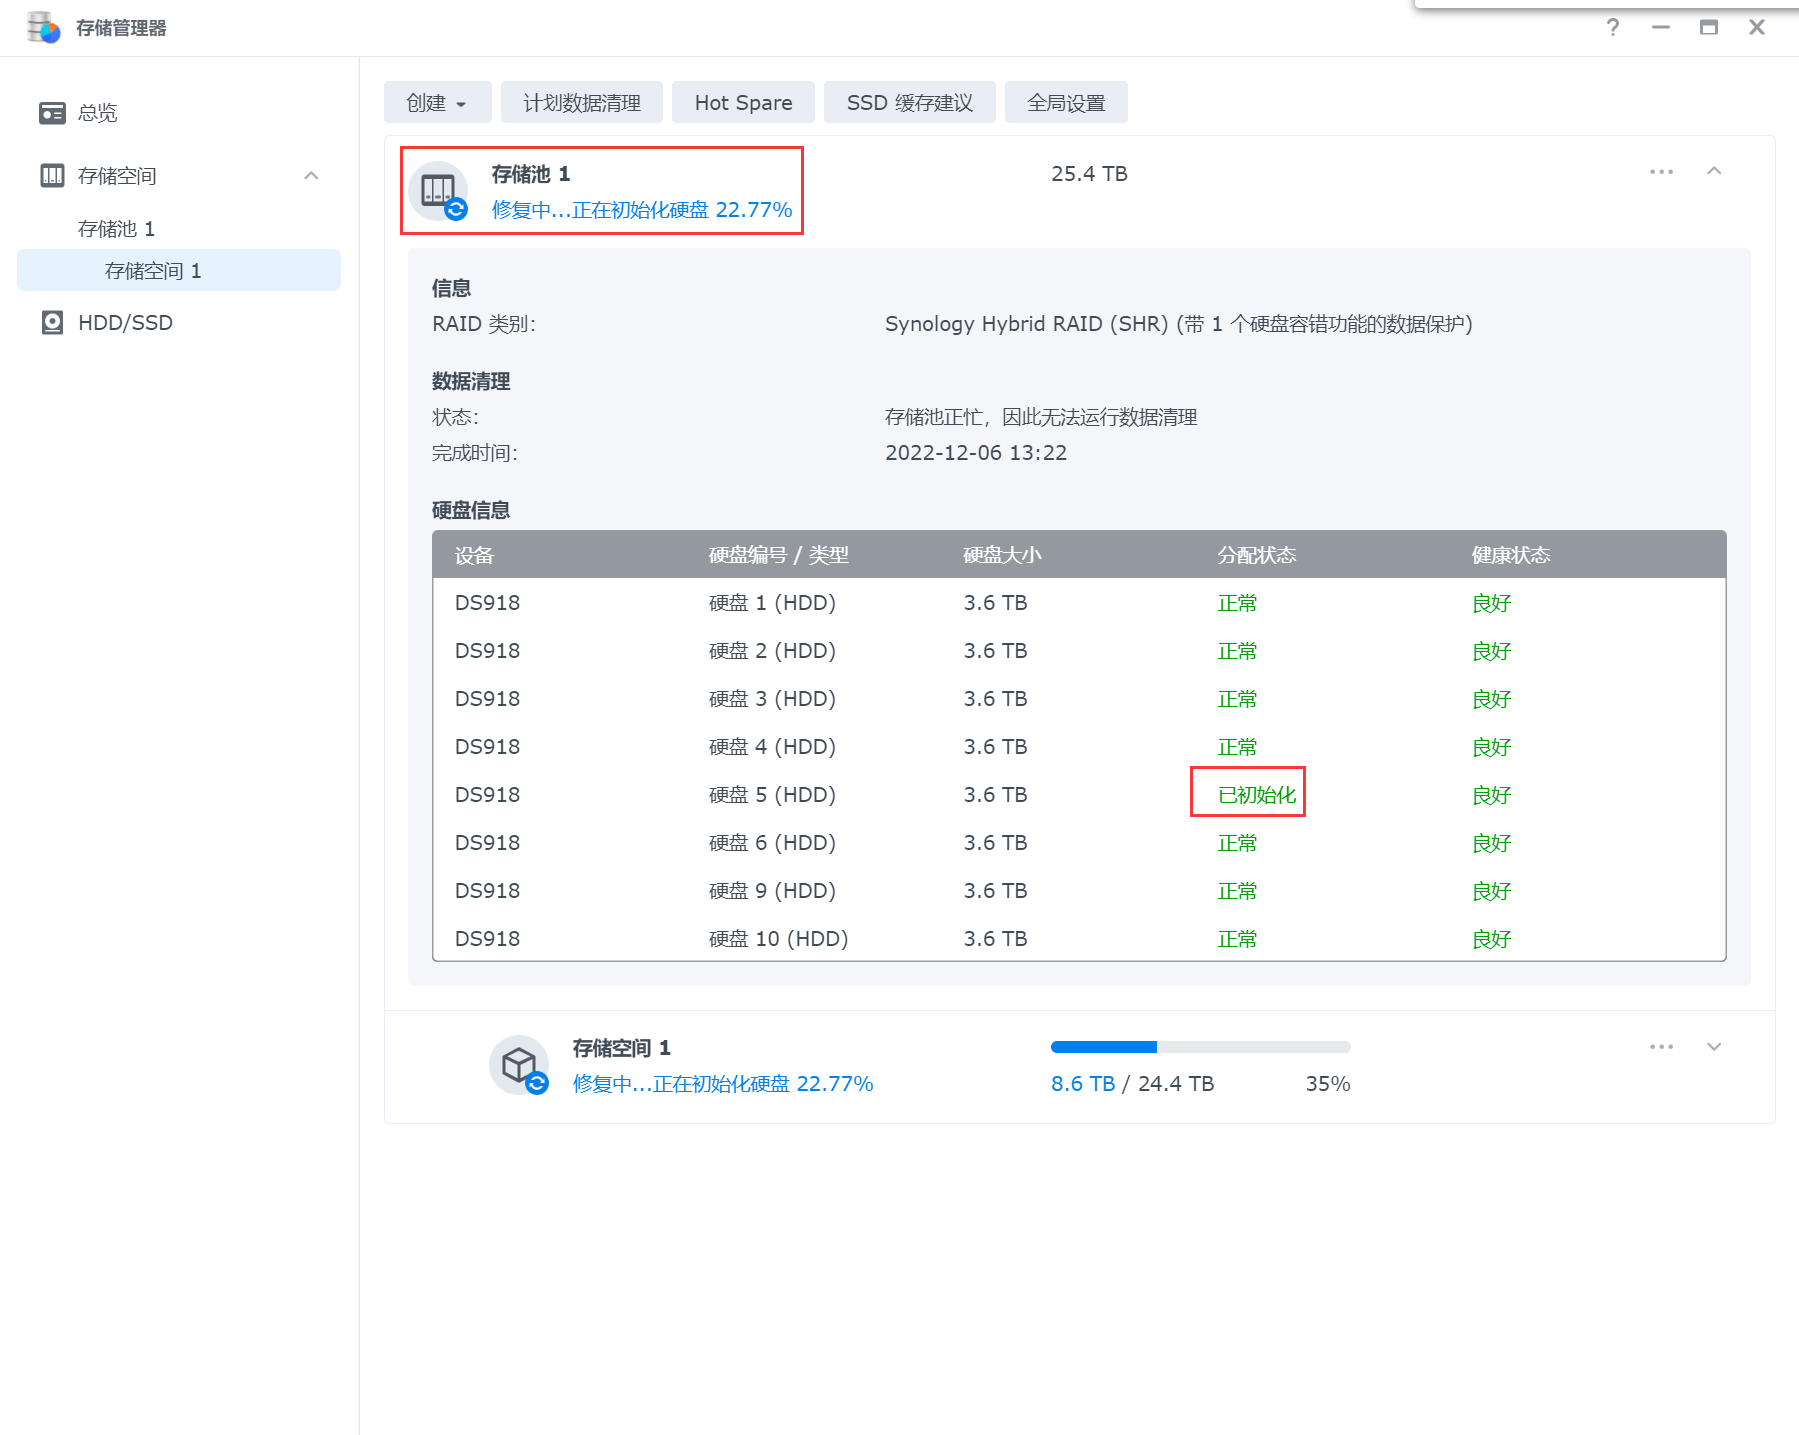Viewport: 1799px width, 1435px height.
Task: Click the 存储空间 1 volume cube icon
Action: coord(519,1065)
